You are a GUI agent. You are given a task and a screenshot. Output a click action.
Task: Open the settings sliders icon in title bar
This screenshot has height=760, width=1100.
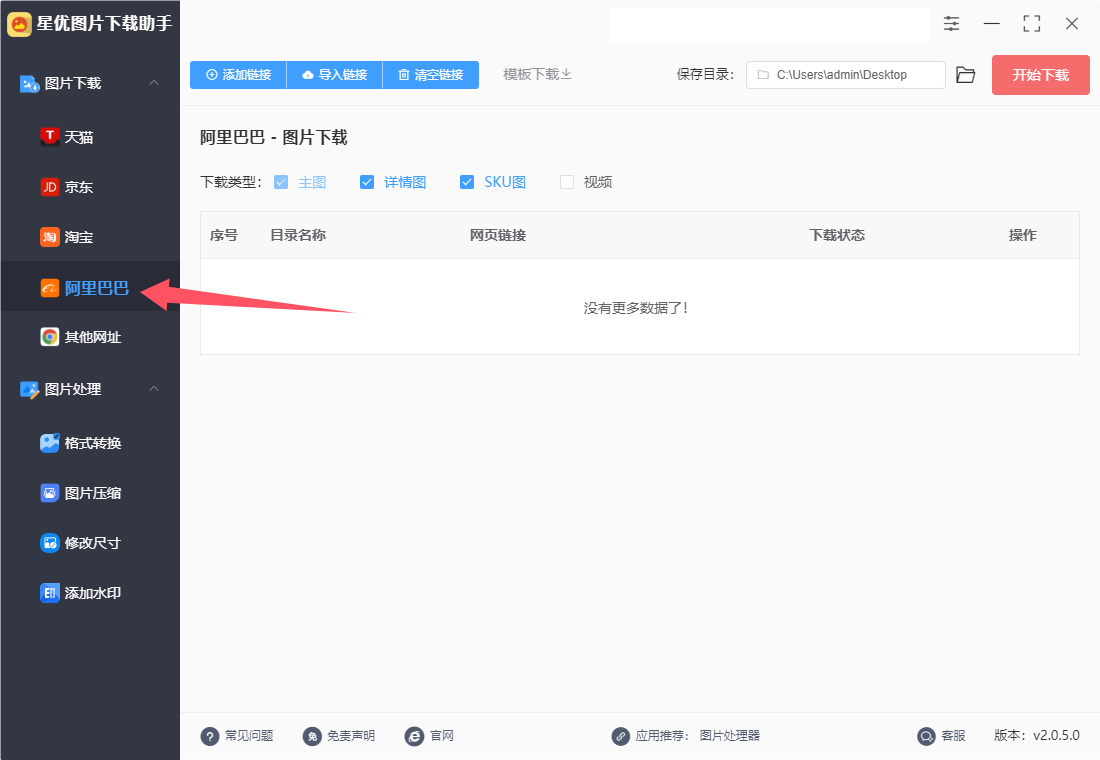(x=951, y=23)
